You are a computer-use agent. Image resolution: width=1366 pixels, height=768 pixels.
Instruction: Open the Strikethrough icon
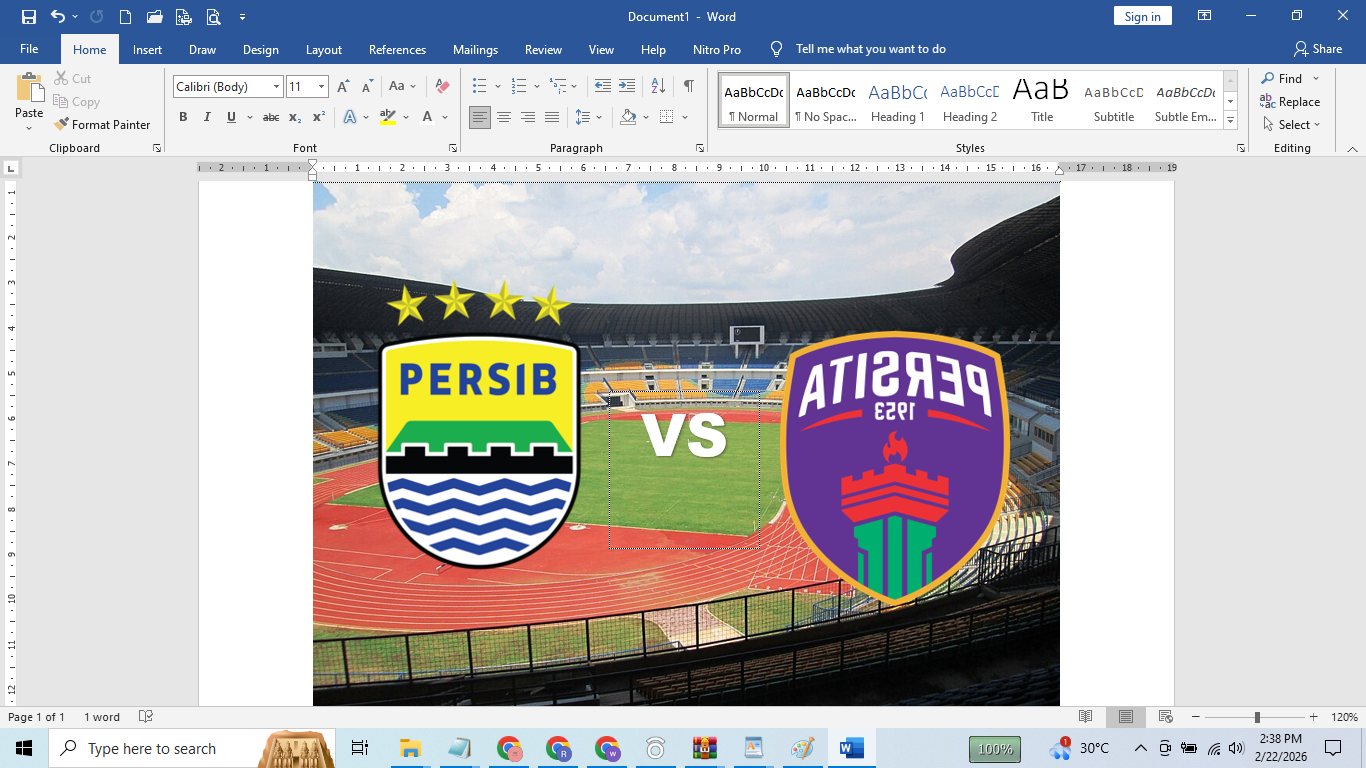(x=270, y=117)
